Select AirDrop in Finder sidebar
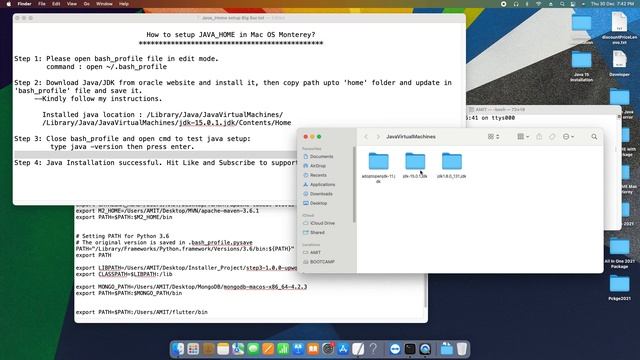This screenshot has height=360, width=640. point(315,166)
